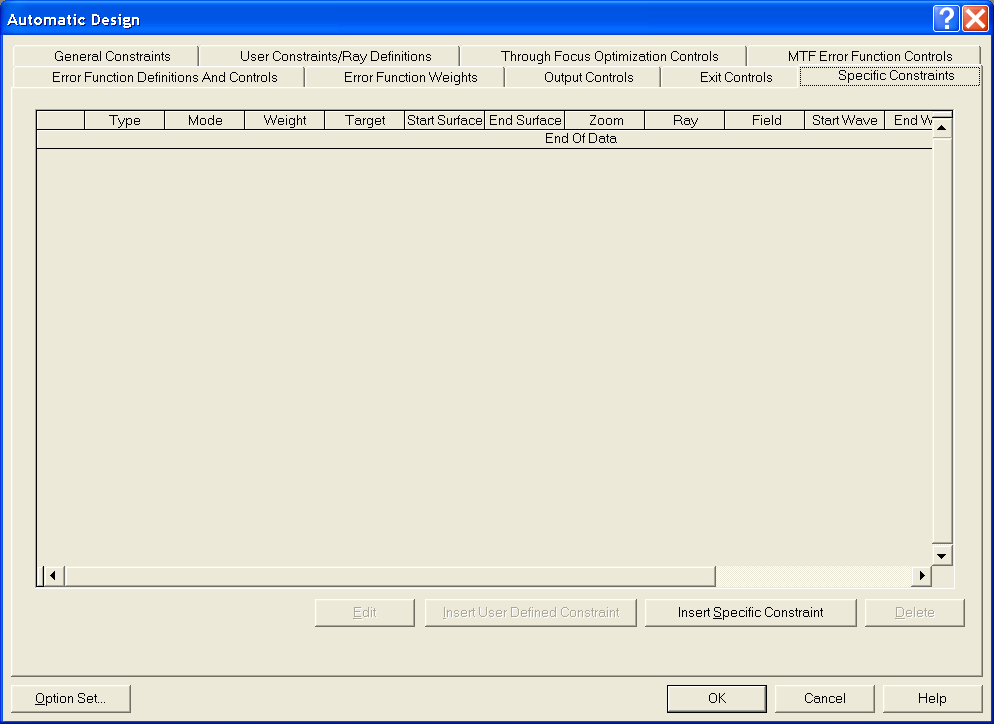
Task: Open the Exit Controls tab
Action: [735, 77]
